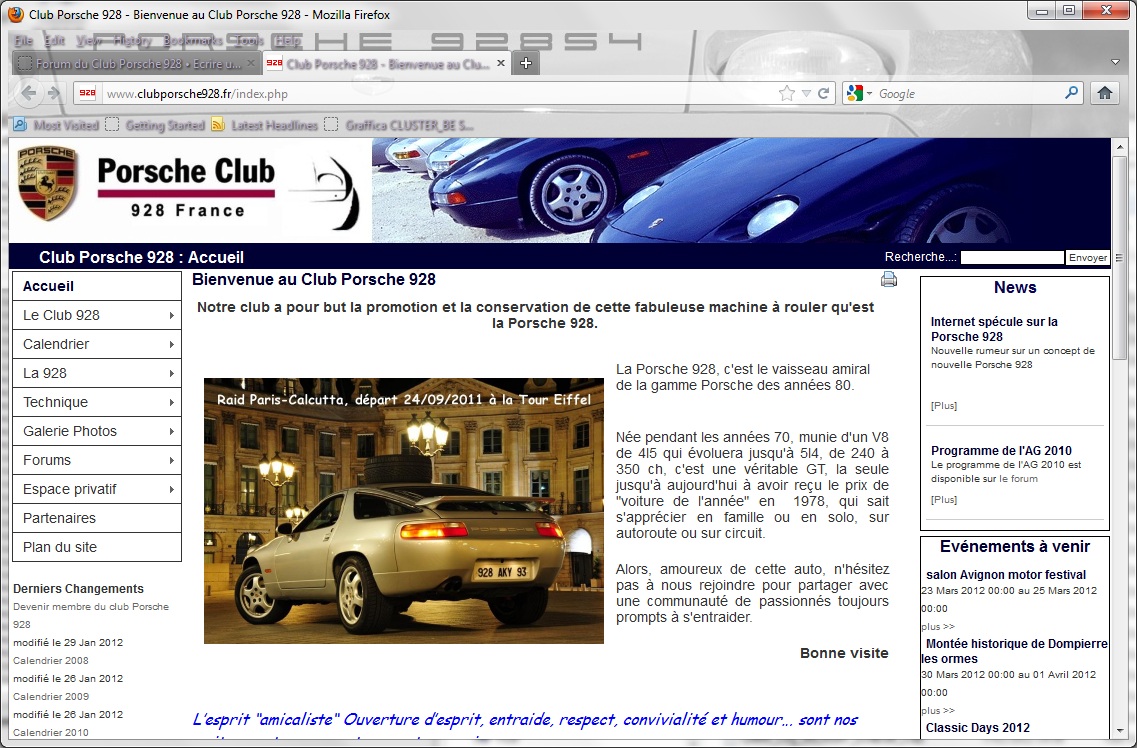Open the Calendrier 2008 link
The image size is (1137, 748).
tap(51, 660)
